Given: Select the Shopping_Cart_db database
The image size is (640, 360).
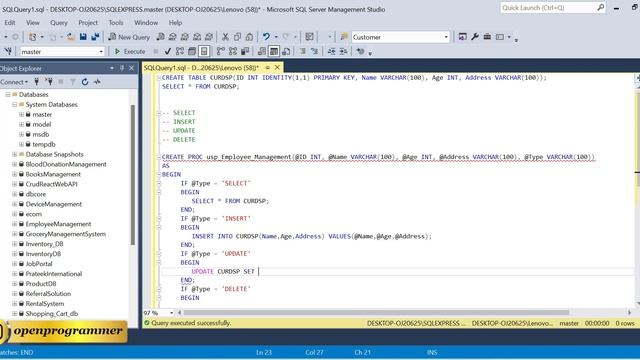Looking at the screenshot, I should point(51,314).
